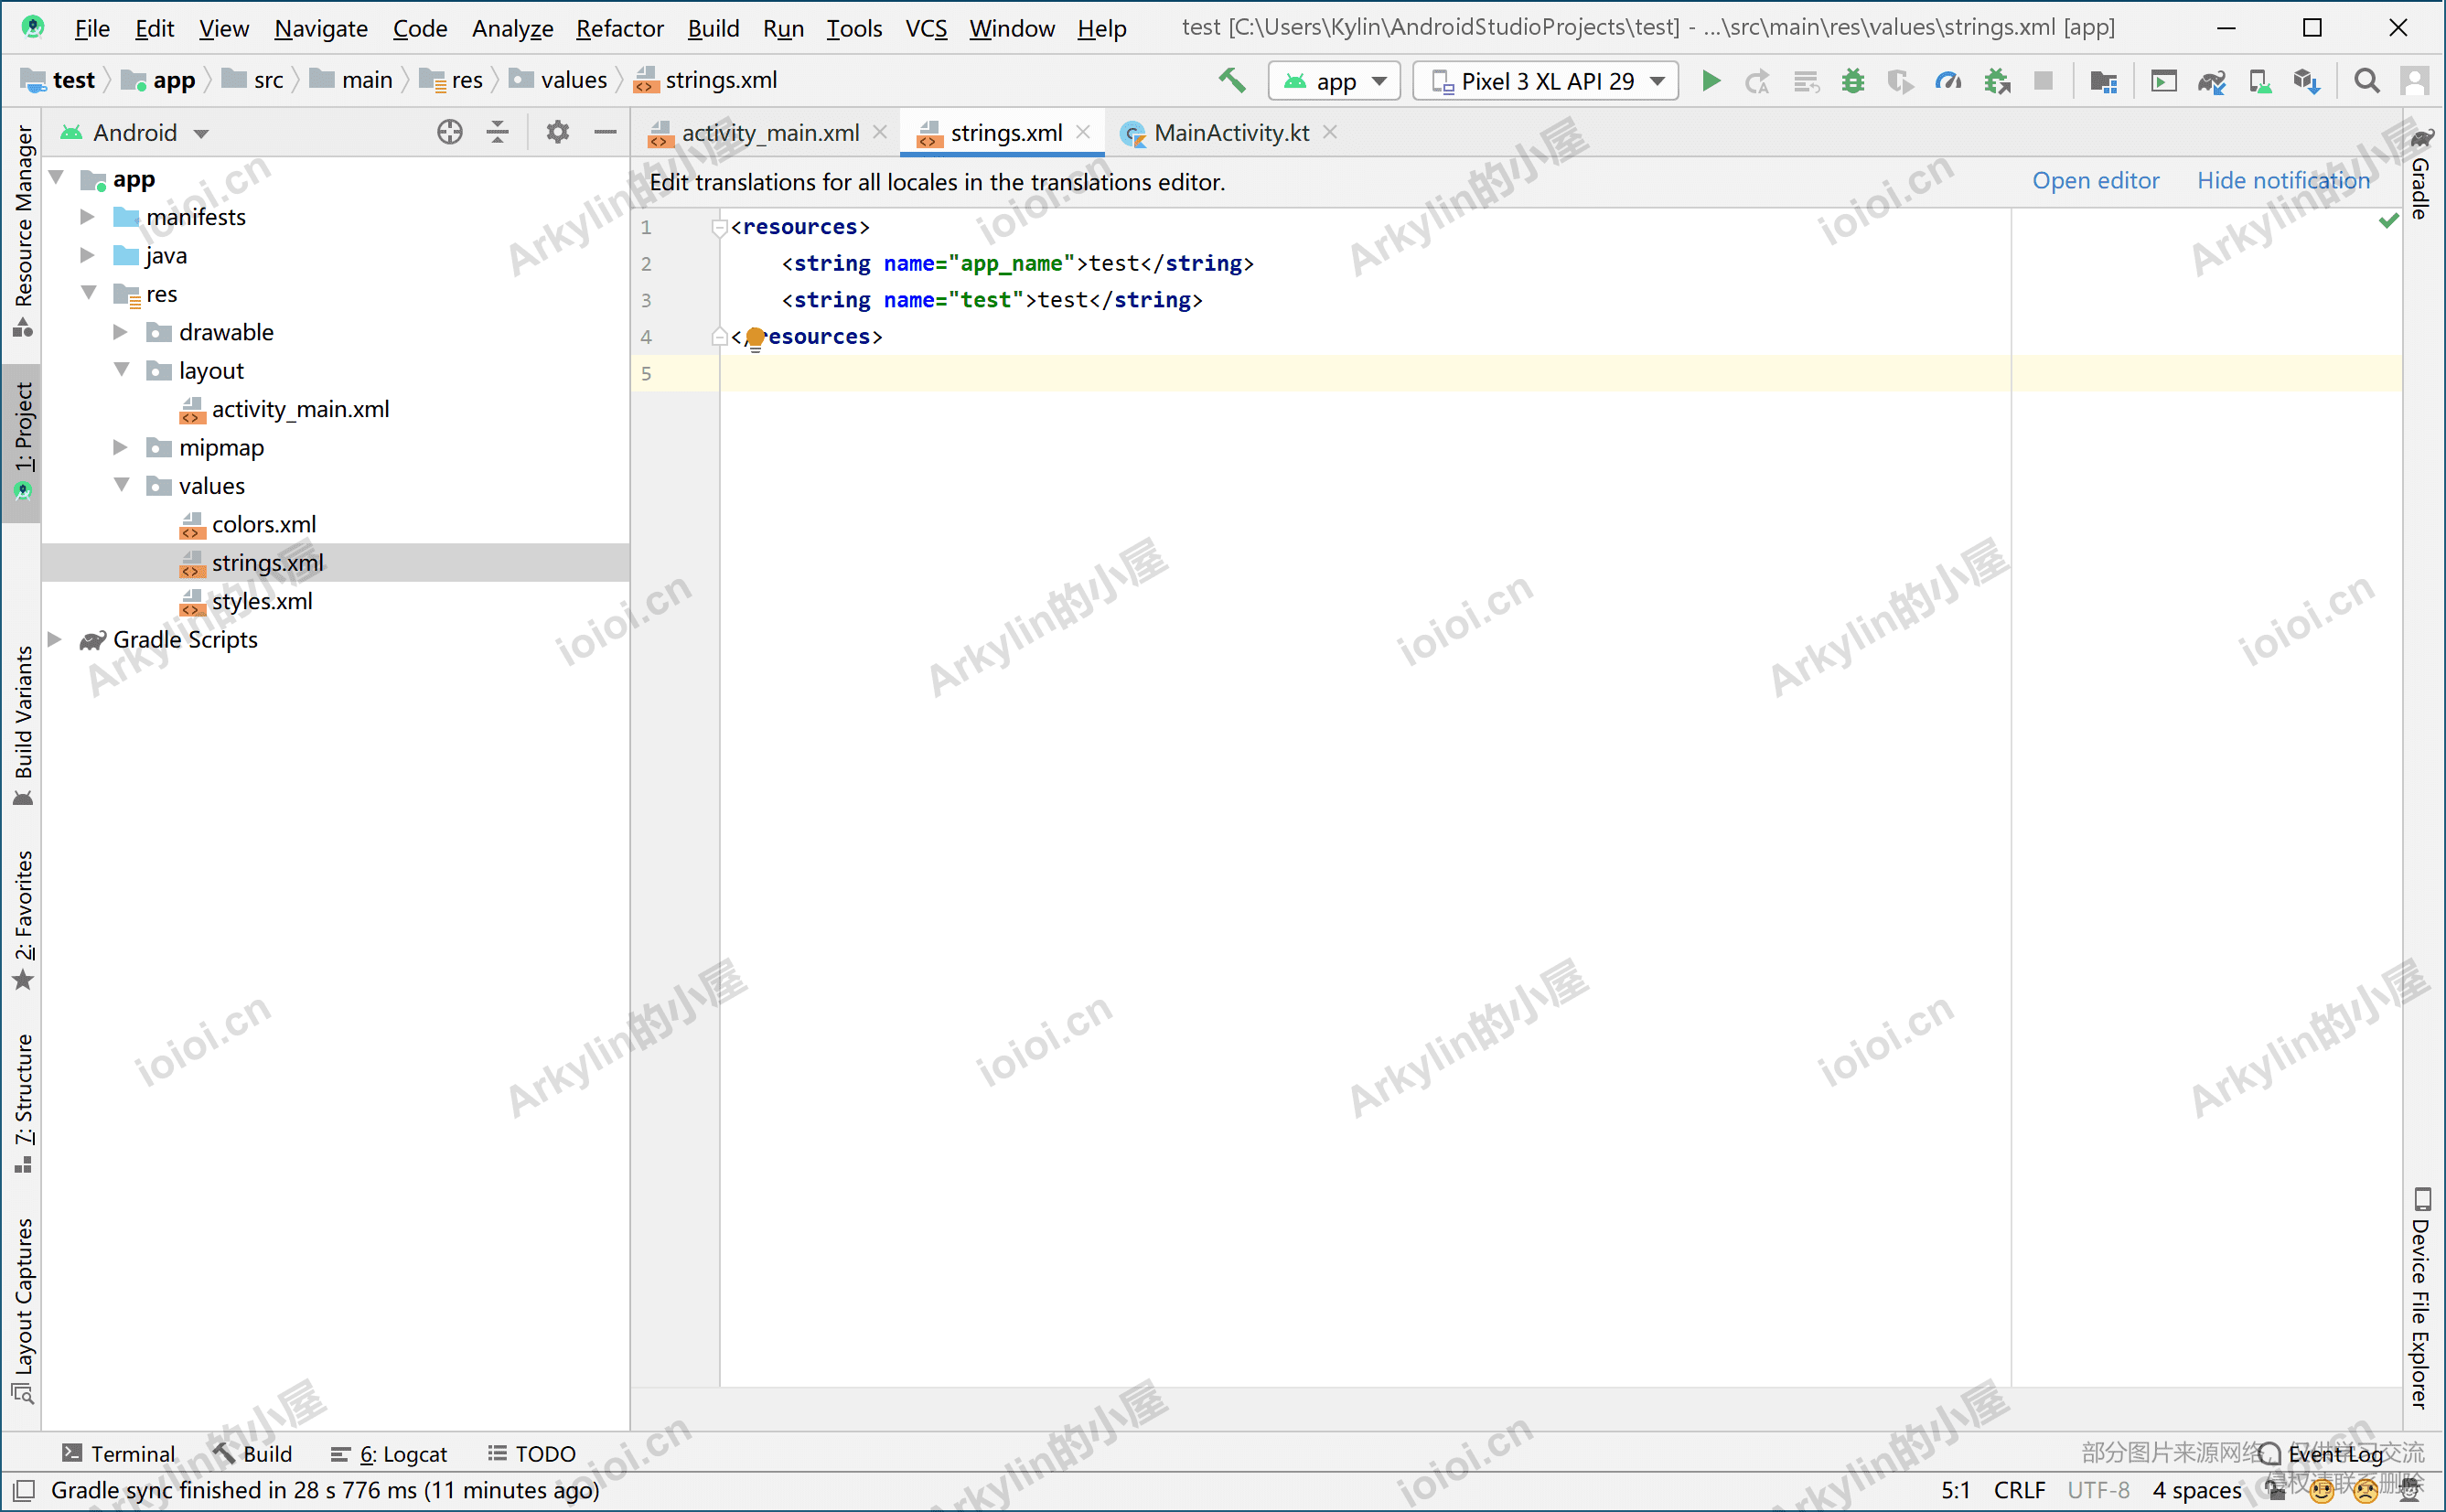Image resolution: width=2446 pixels, height=1512 pixels.
Task: Open the Terminal tool window button
Action: coord(118,1453)
